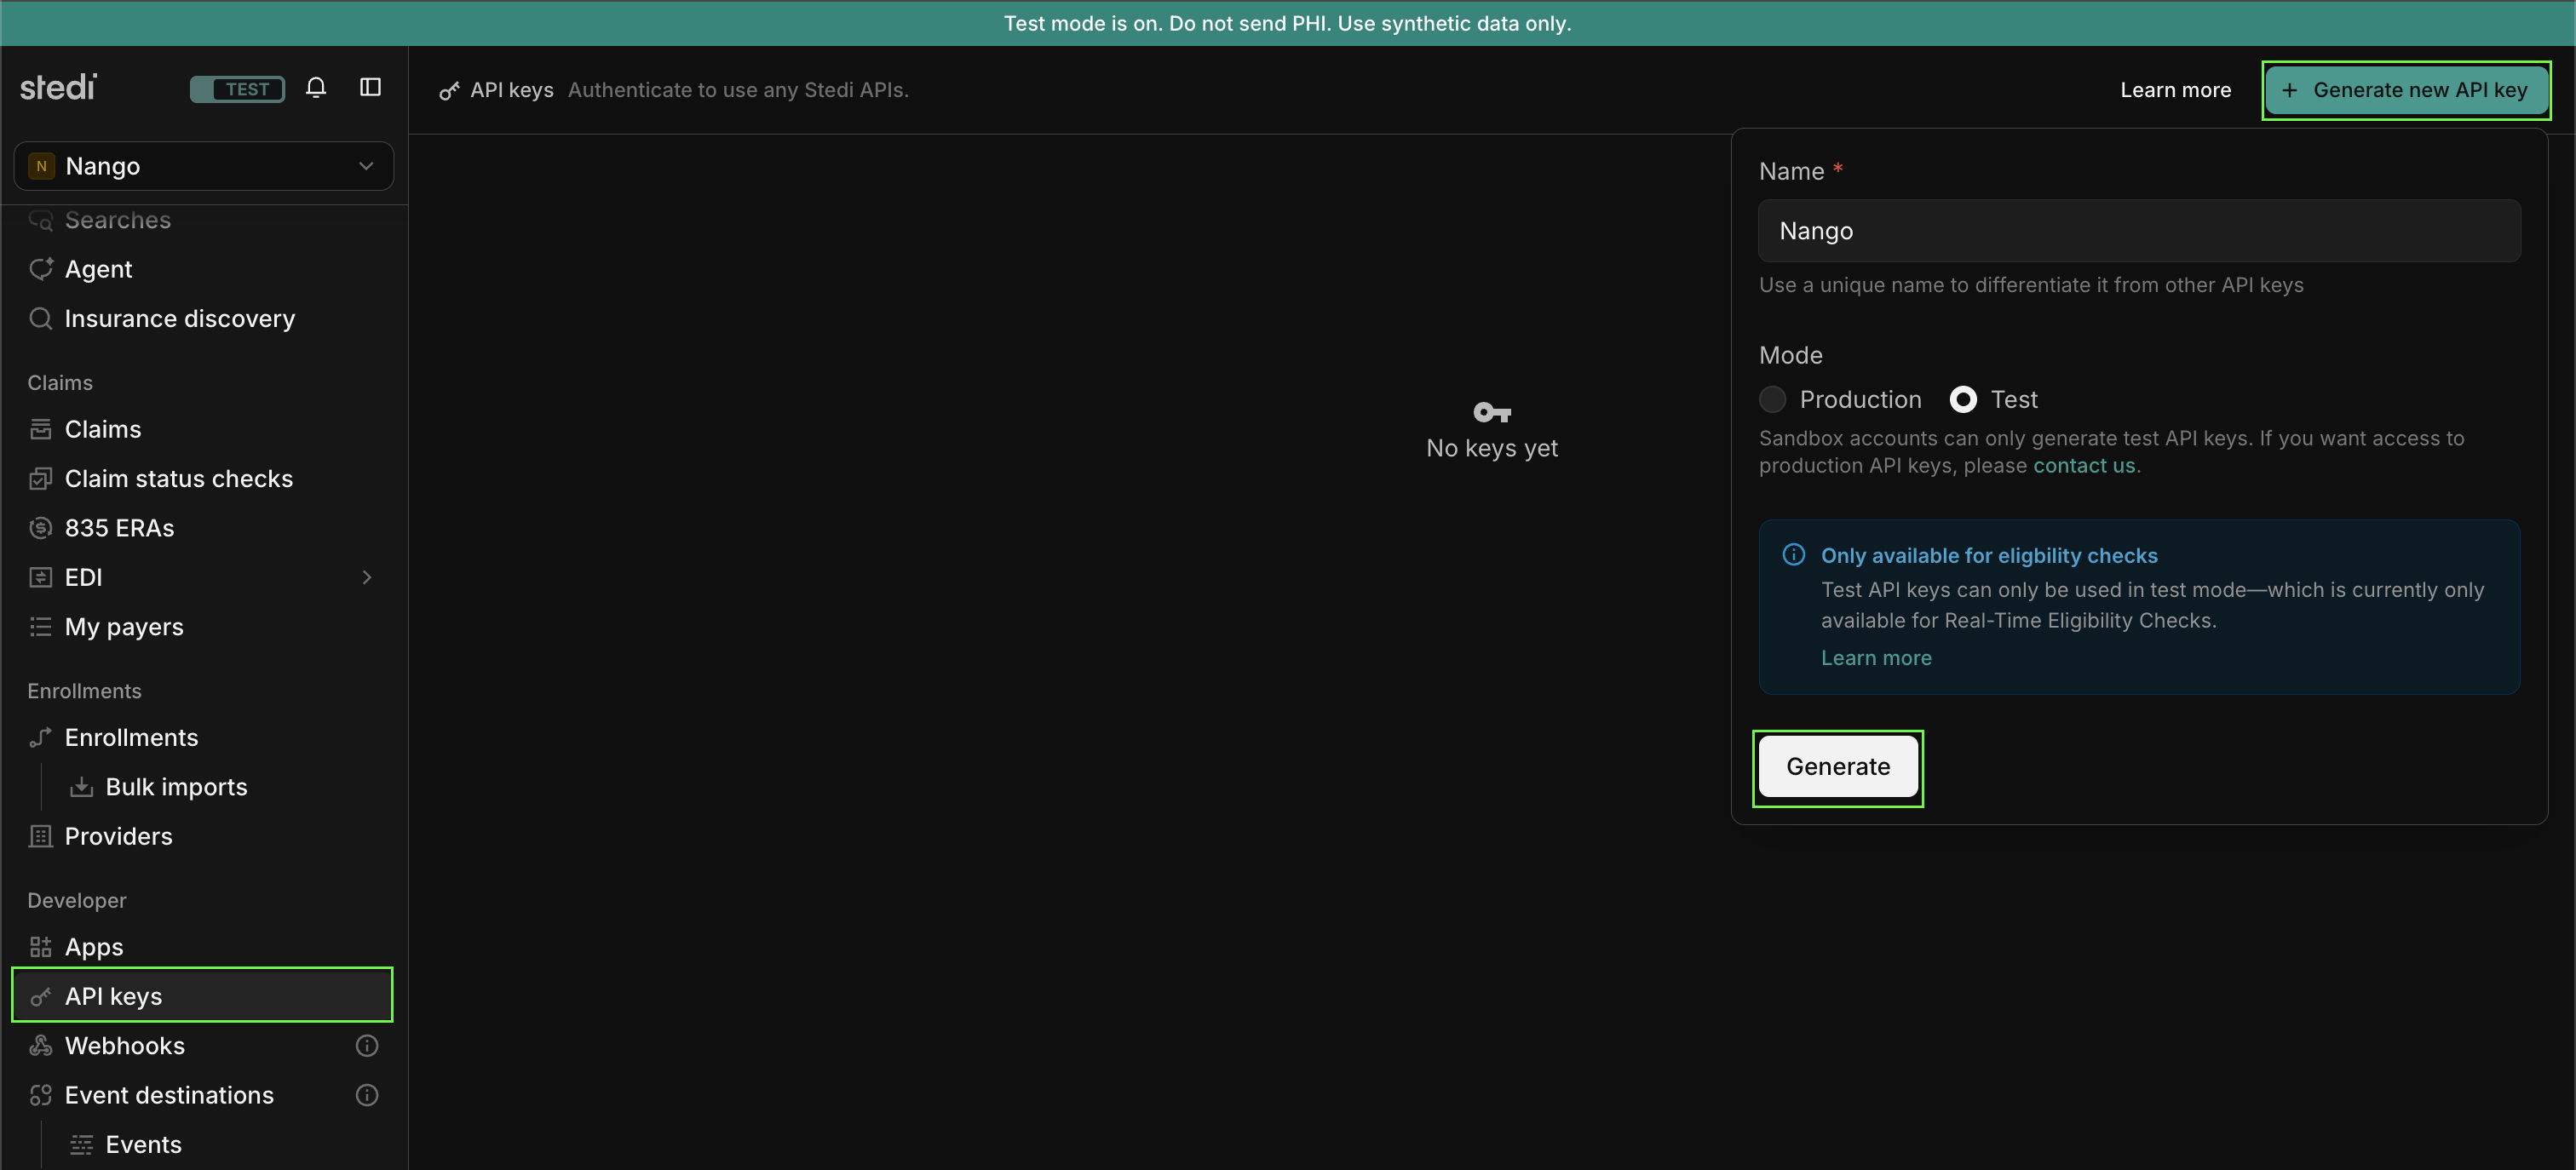Screen dimensions: 2576x1170
Task: Follow the contact us link
Action: coord(2084,466)
